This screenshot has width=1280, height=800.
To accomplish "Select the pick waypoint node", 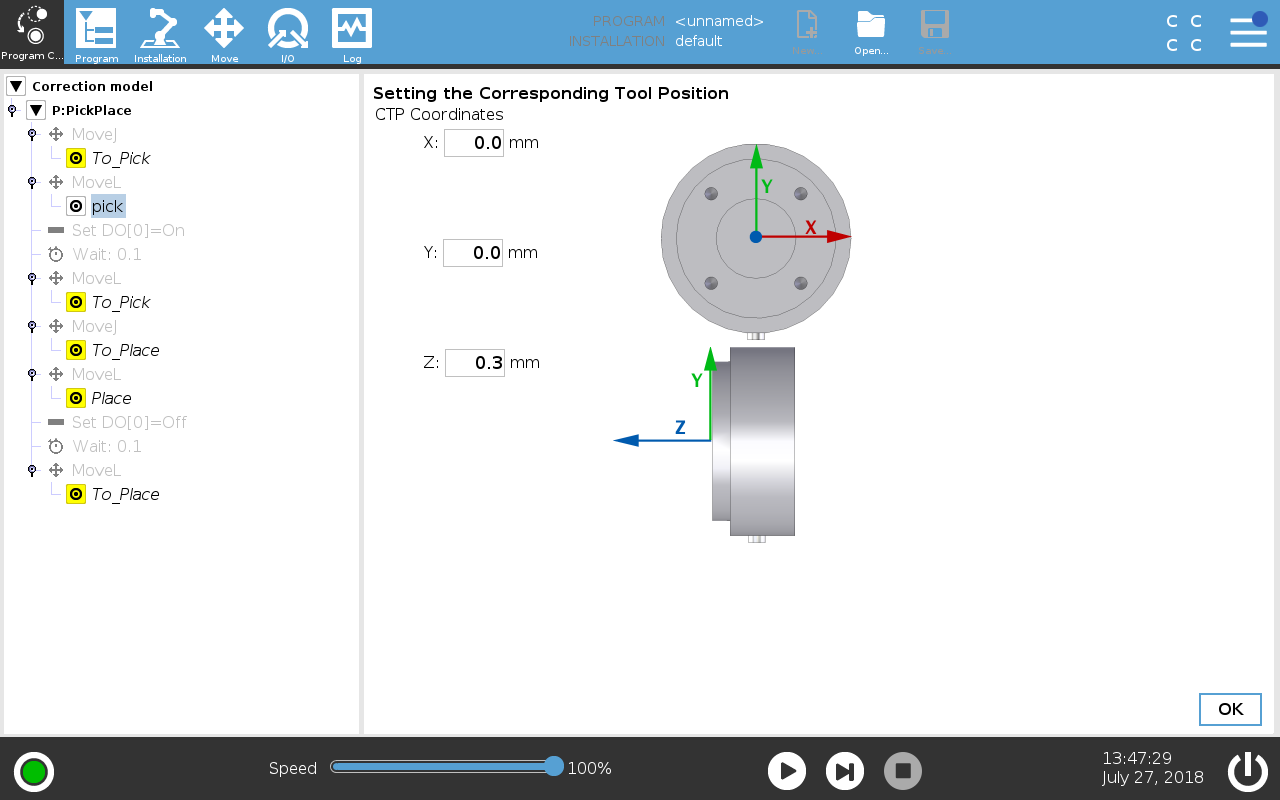I will (107, 206).
